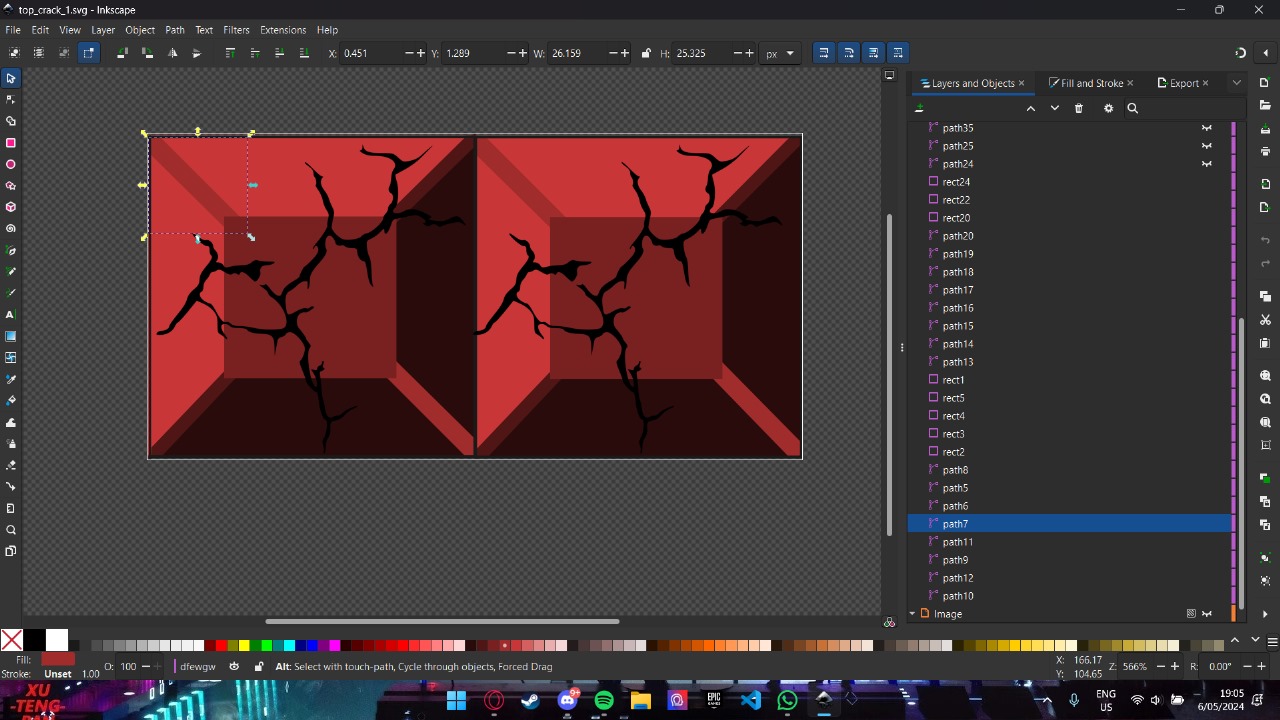The image size is (1280, 720).
Task: Toggle scale stroke width with object
Action: (824, 53)
